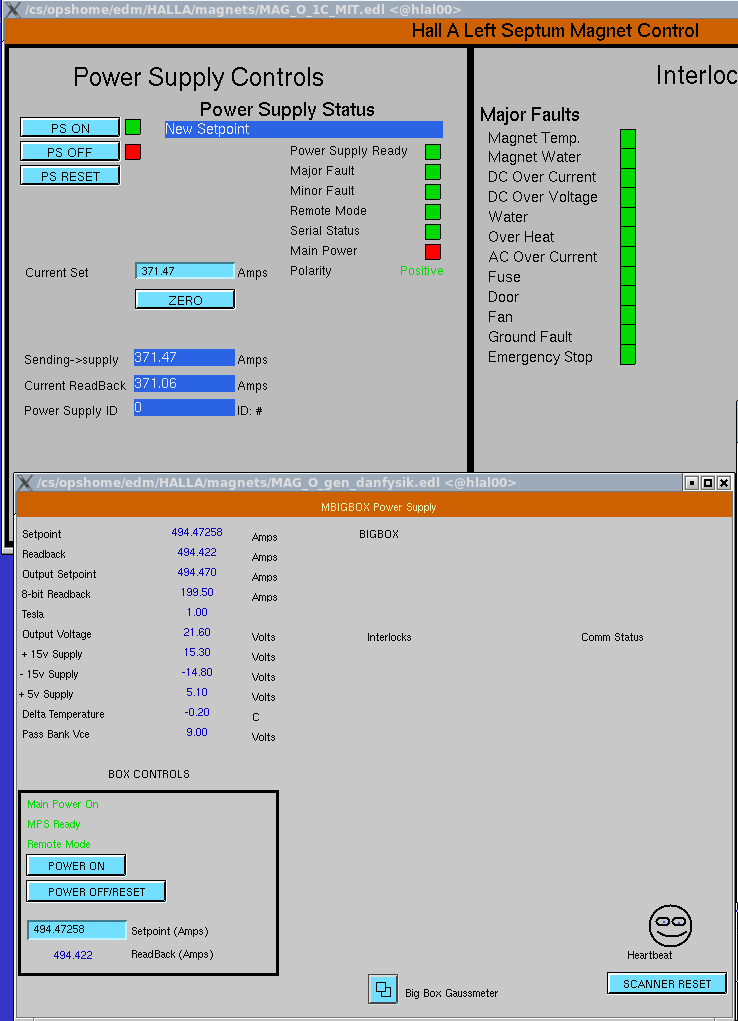Click the Tesla value 1.00

(x=197, y=613)
